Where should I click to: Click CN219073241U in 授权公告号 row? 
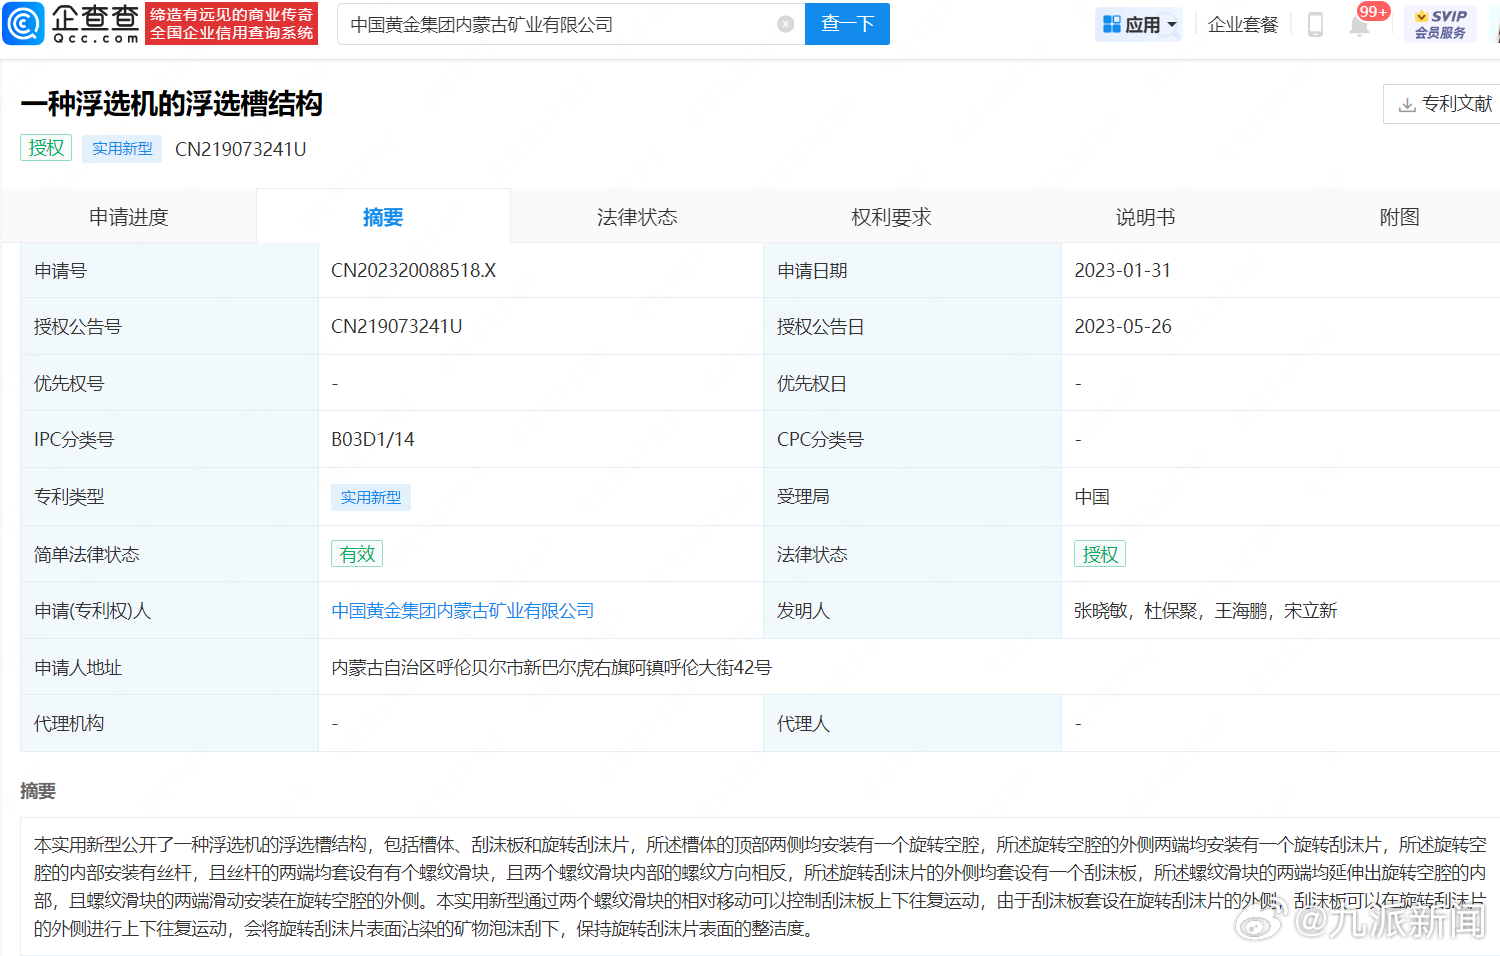coord(397,327)
